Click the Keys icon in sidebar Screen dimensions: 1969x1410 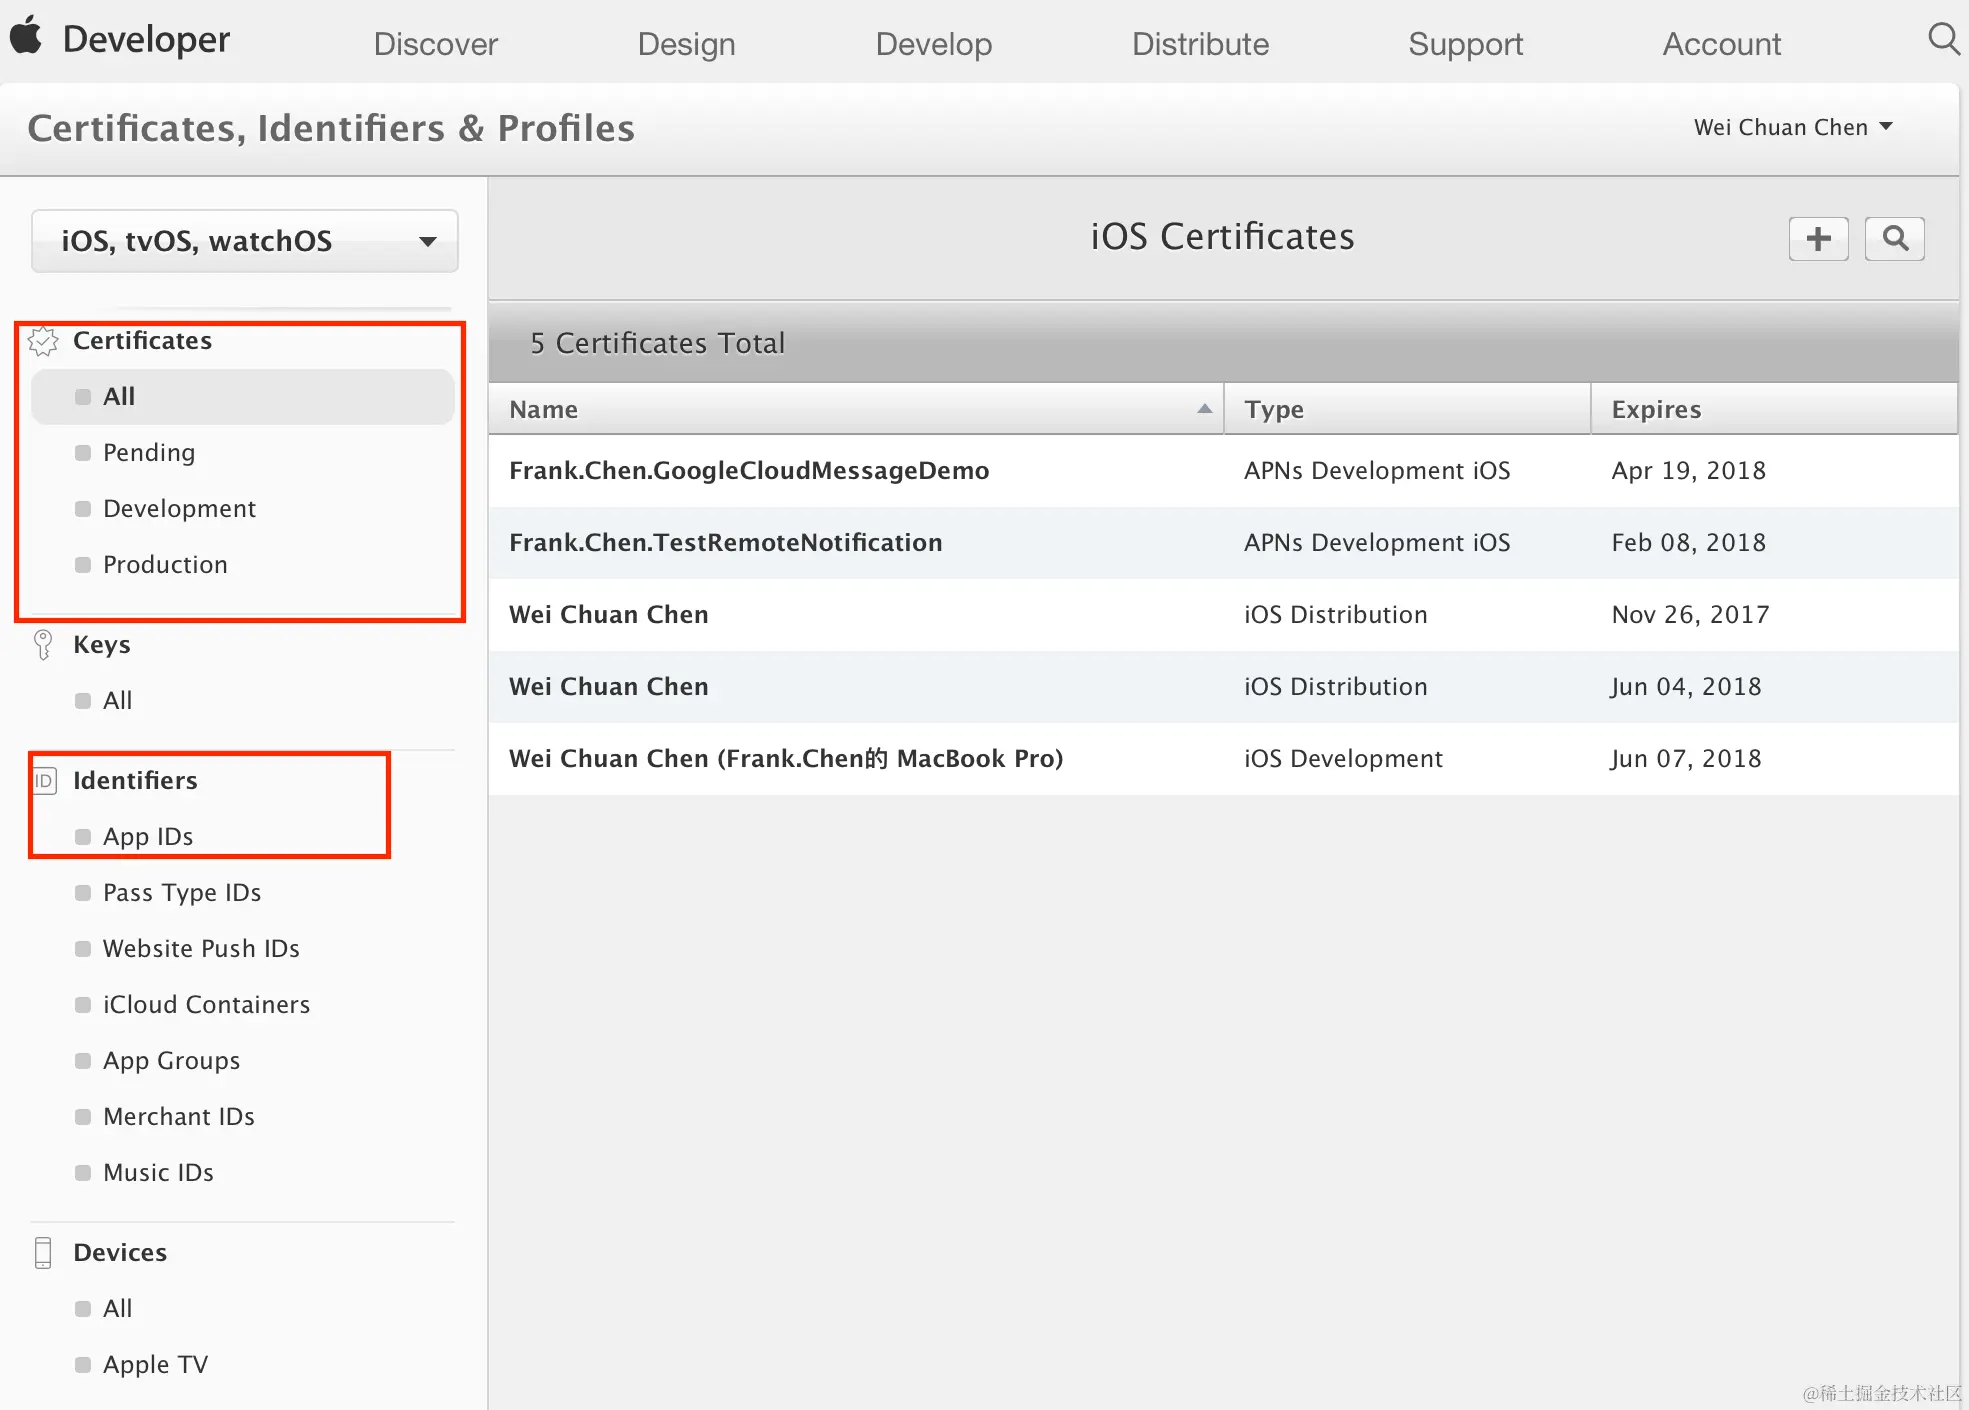click(x=43, y=645)
